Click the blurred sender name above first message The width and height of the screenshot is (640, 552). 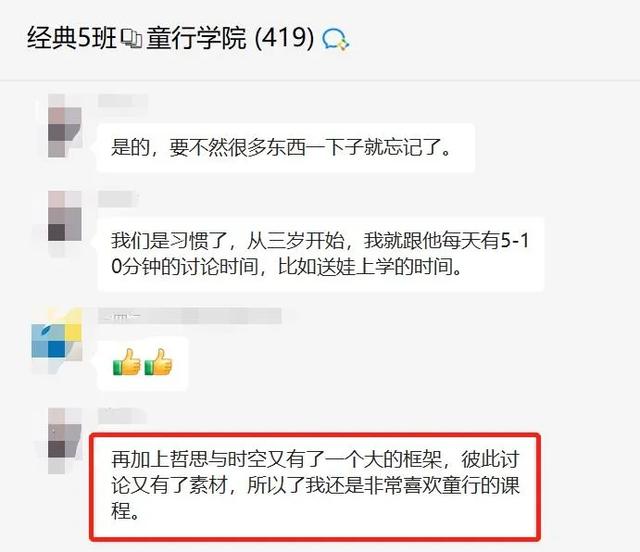click(122, 101)
